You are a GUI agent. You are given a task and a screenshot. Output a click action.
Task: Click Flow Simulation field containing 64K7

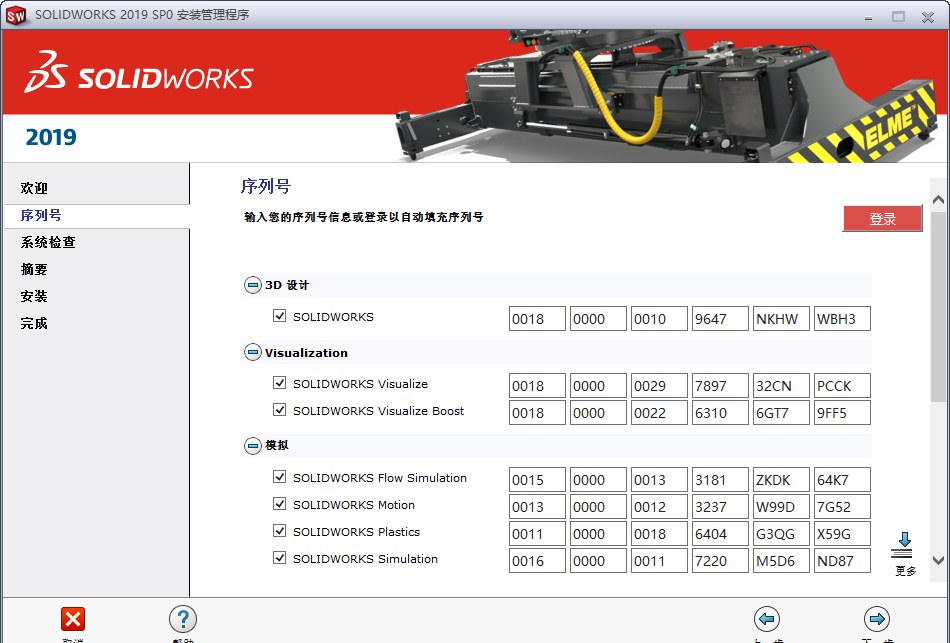pos(842,480)
